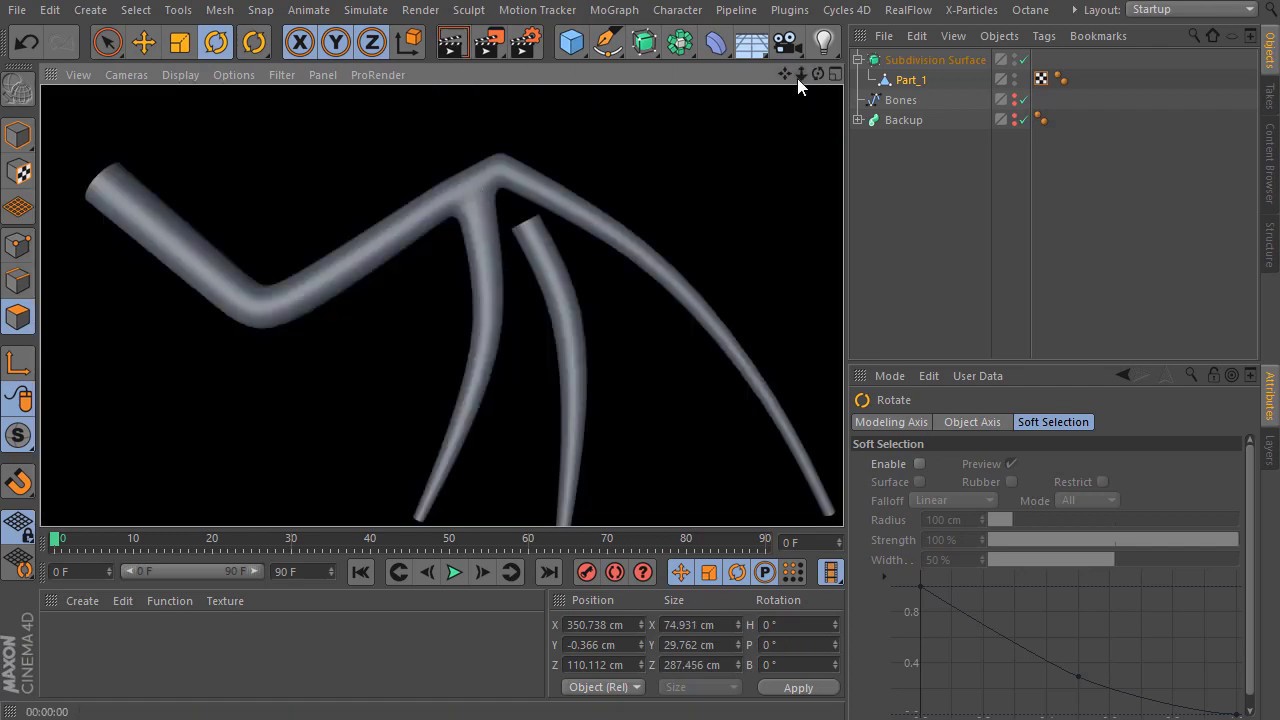Click the Apply button
The width and height of the screenshot is (1280, 720).
click(798, 688)
